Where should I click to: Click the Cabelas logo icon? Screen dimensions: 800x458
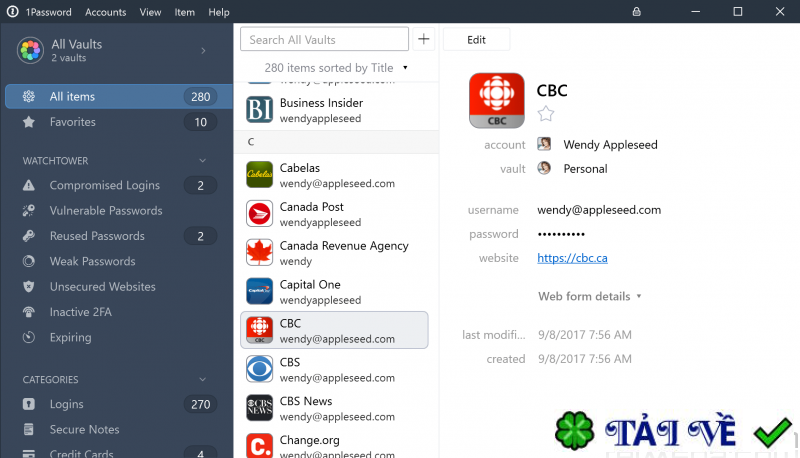coord(259,174)
